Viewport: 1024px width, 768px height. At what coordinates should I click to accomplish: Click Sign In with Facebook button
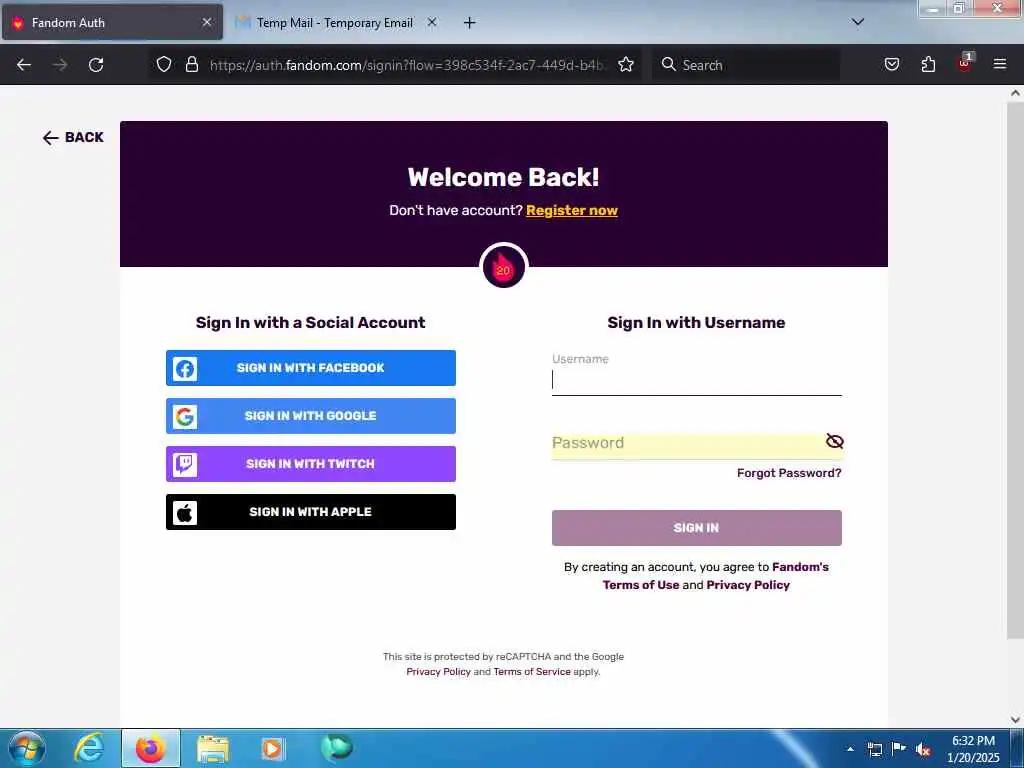(x=311, y=368)
